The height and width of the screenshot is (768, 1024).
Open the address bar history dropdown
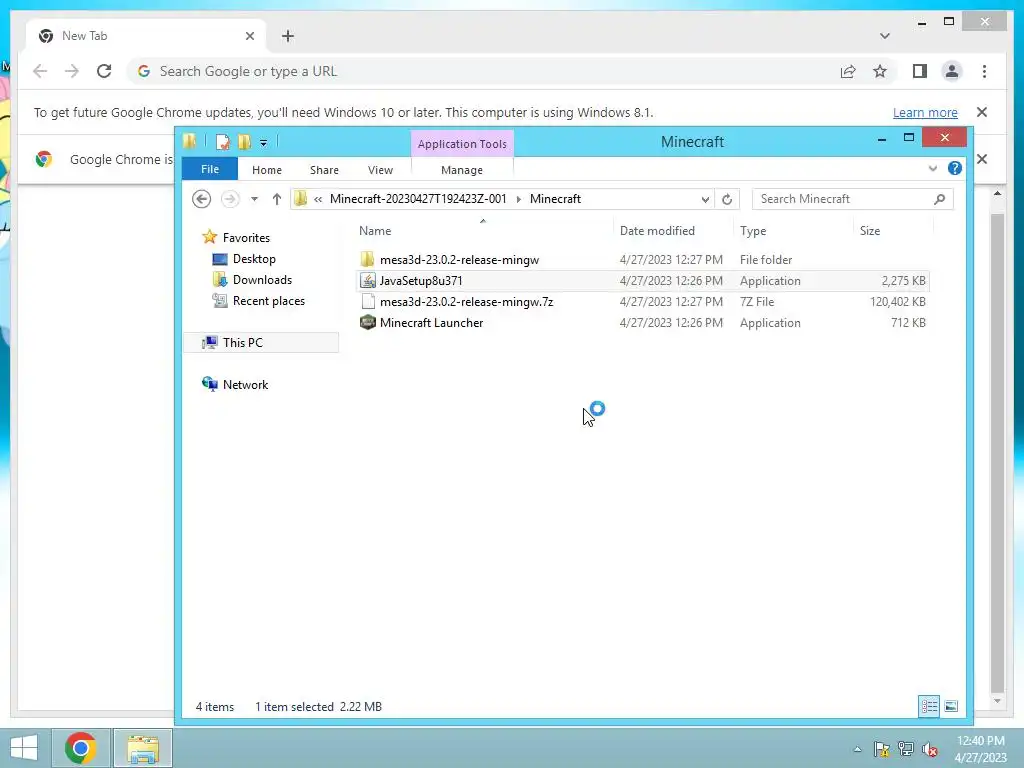pos(705,199)
